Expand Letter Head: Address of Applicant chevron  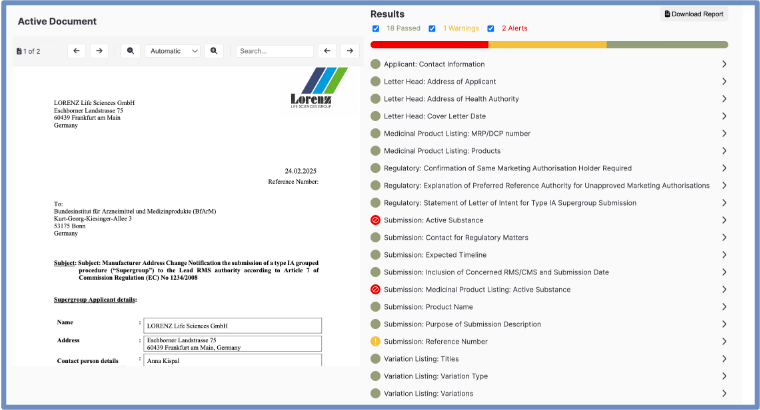(x=724, y=81)
